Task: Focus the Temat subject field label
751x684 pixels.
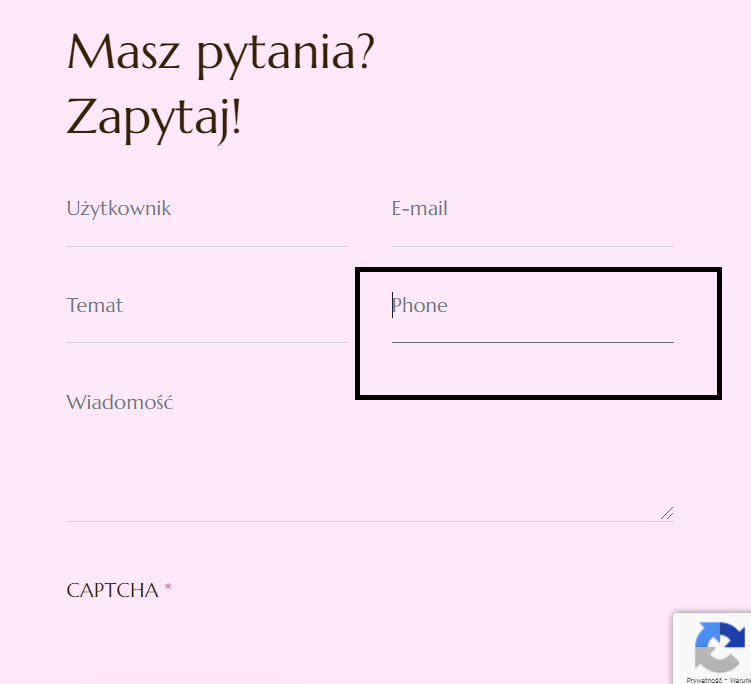Action: [95, 305]
